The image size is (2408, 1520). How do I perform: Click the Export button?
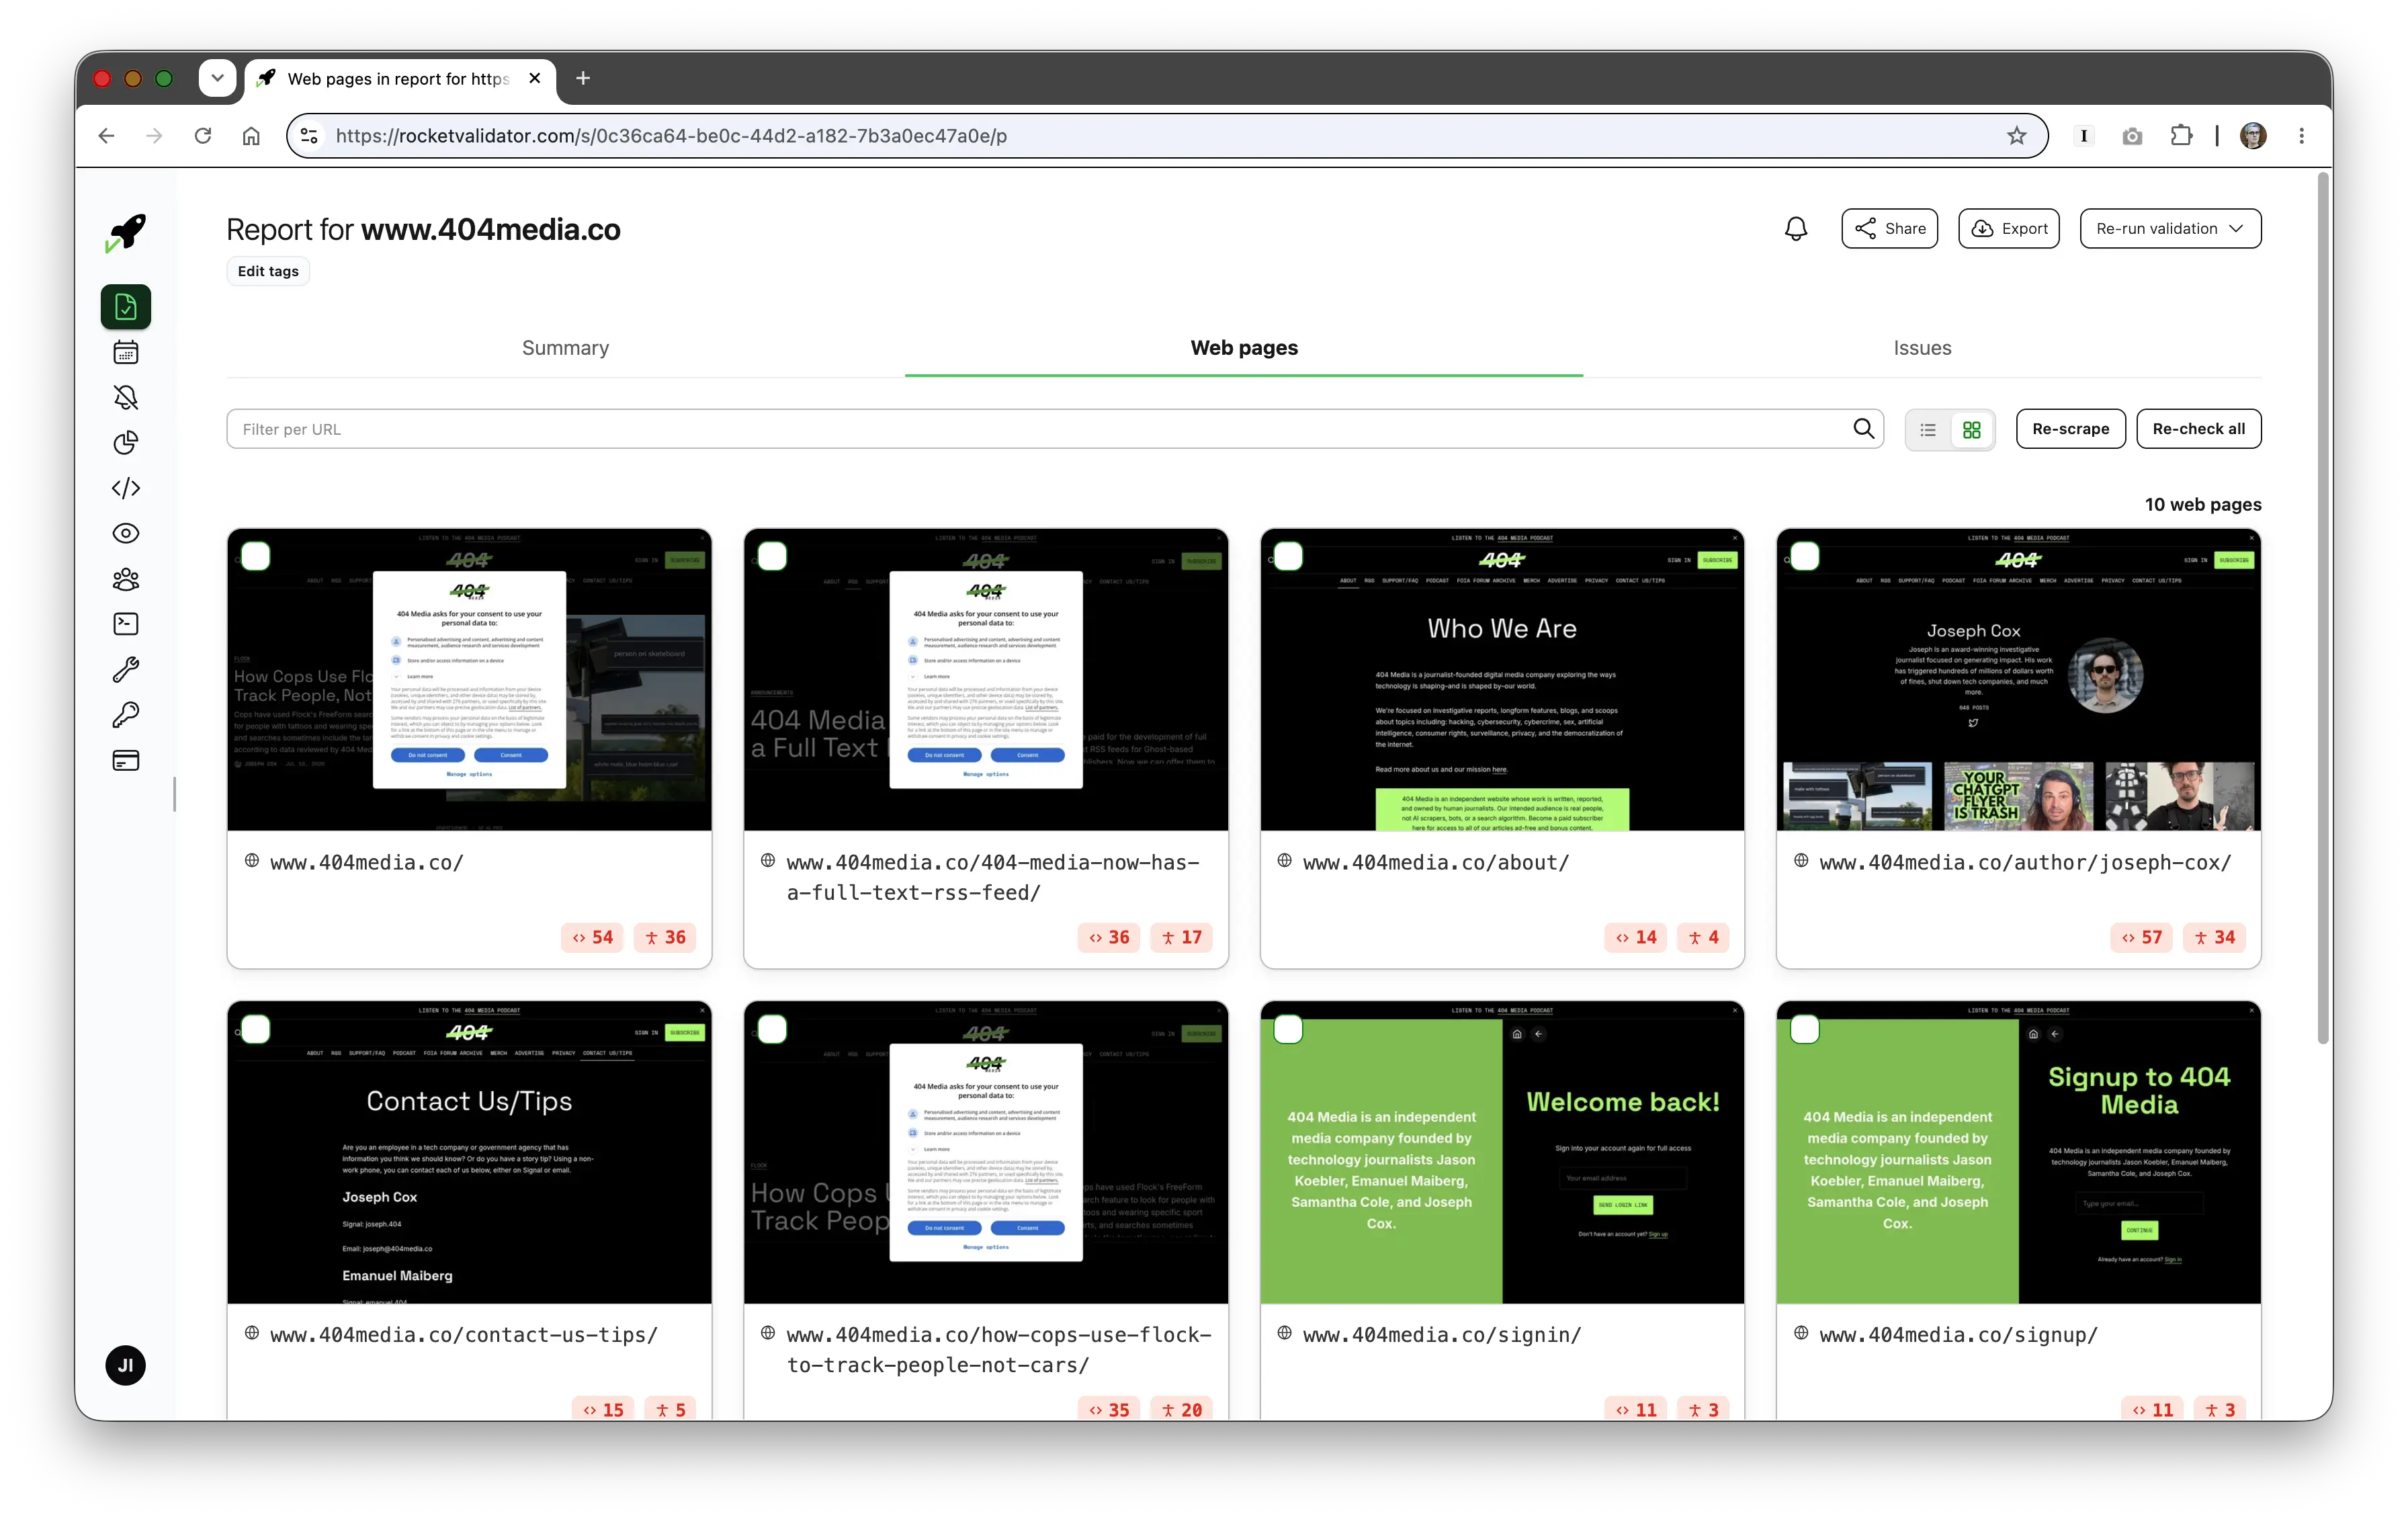click(2008, 229)
